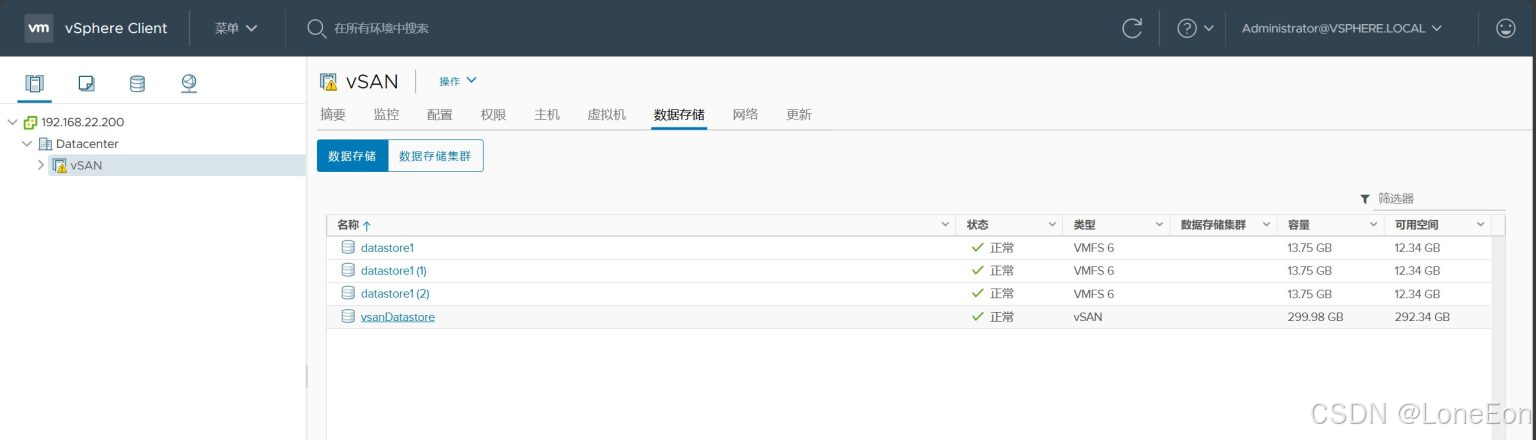This screenshot has height=440, width=1536.
Task: Open the 容量 column dropdown arrow
Action: coord(1373,225)
